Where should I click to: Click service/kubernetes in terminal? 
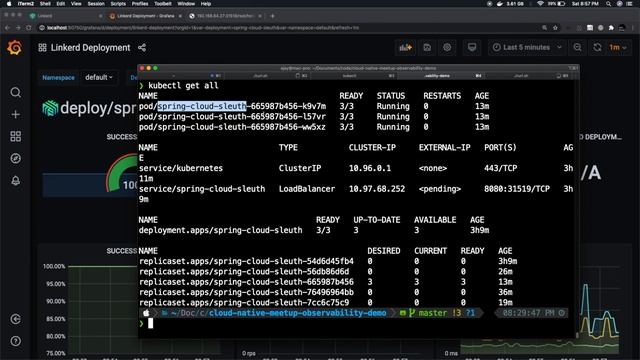click(181, 168)
